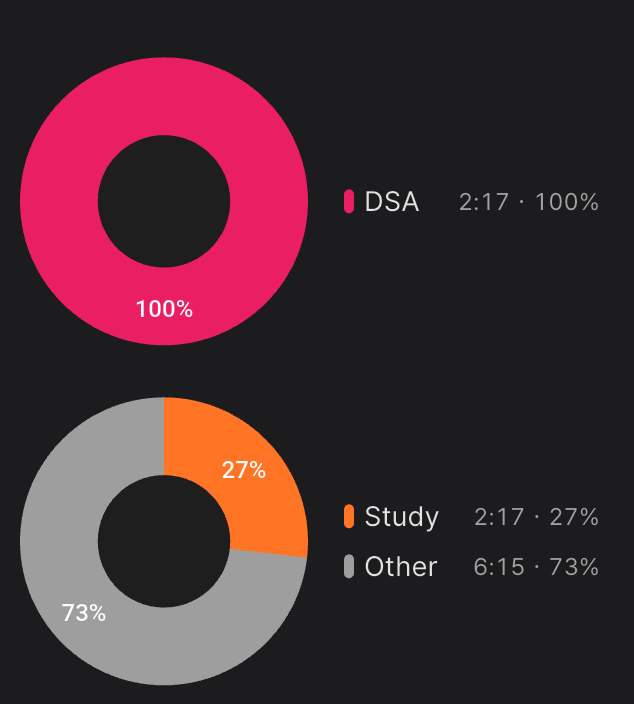Select the DSA legend label
This screenshot has width=634, height=704.
[391, 202]
